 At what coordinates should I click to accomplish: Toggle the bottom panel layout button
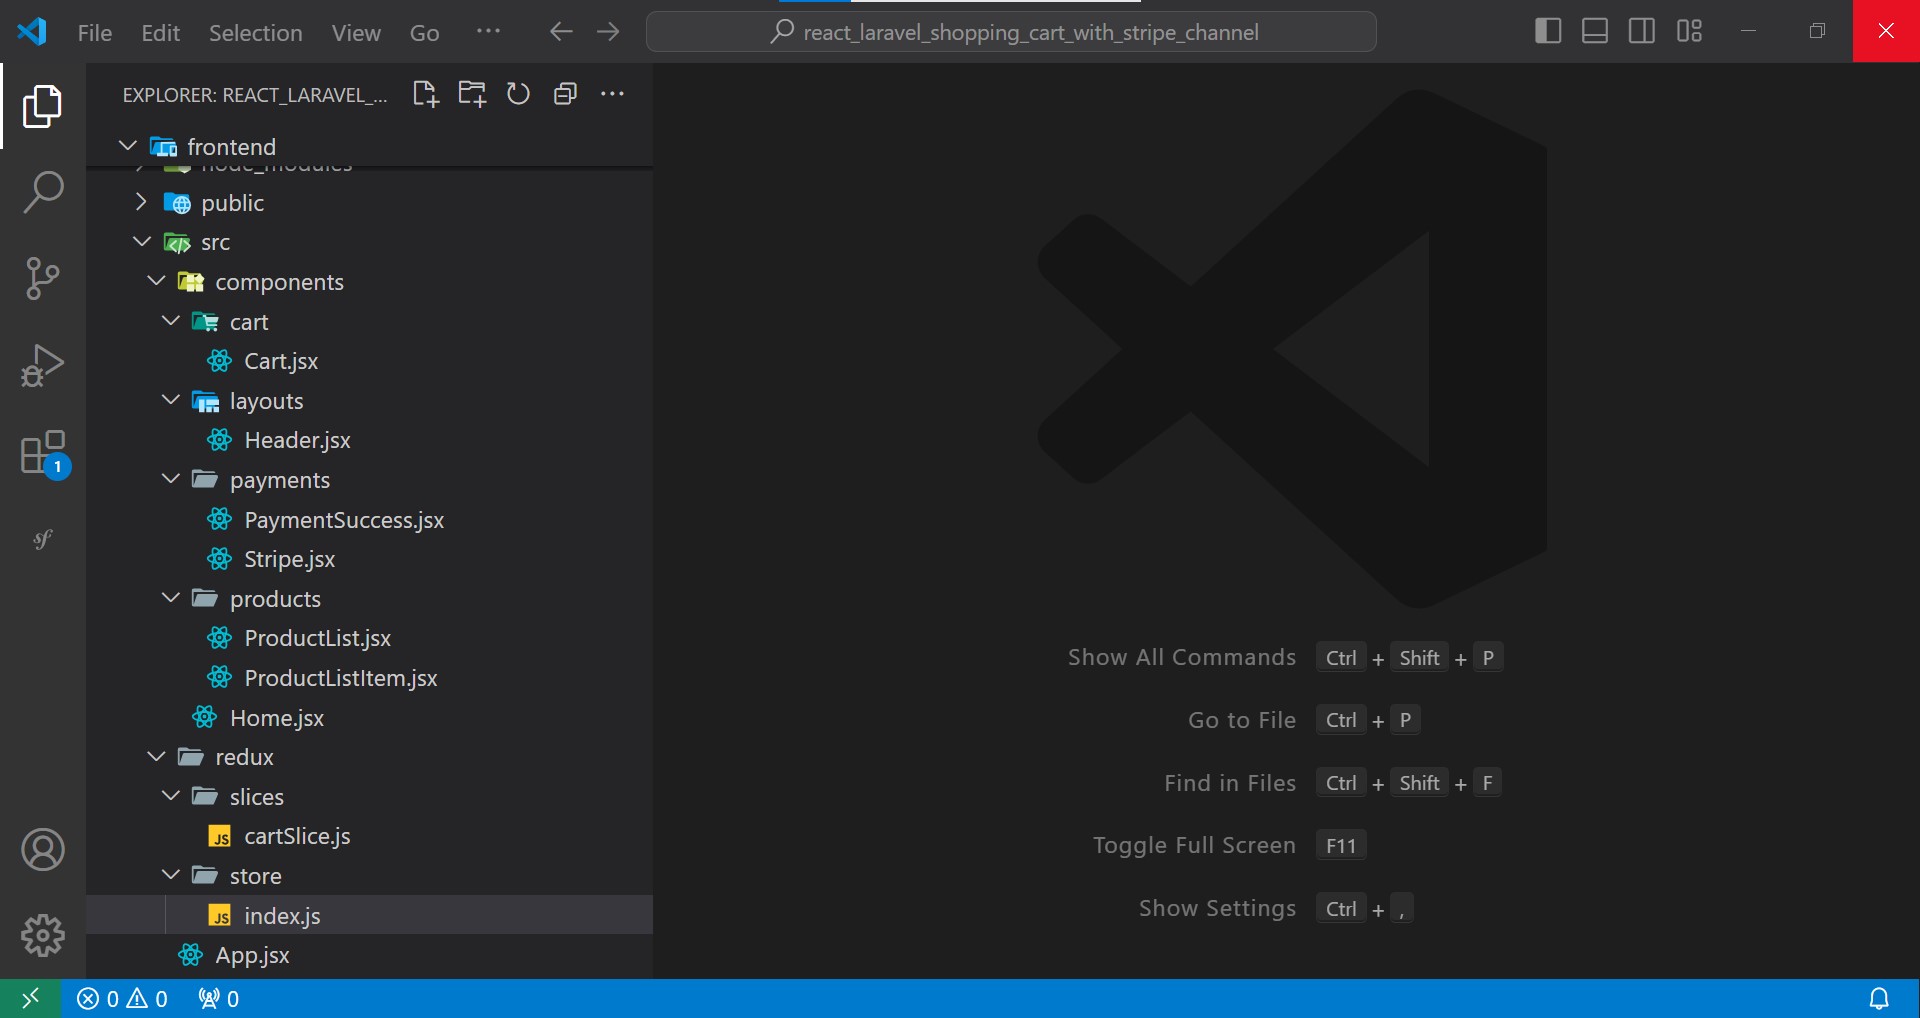coord(1595,31)
